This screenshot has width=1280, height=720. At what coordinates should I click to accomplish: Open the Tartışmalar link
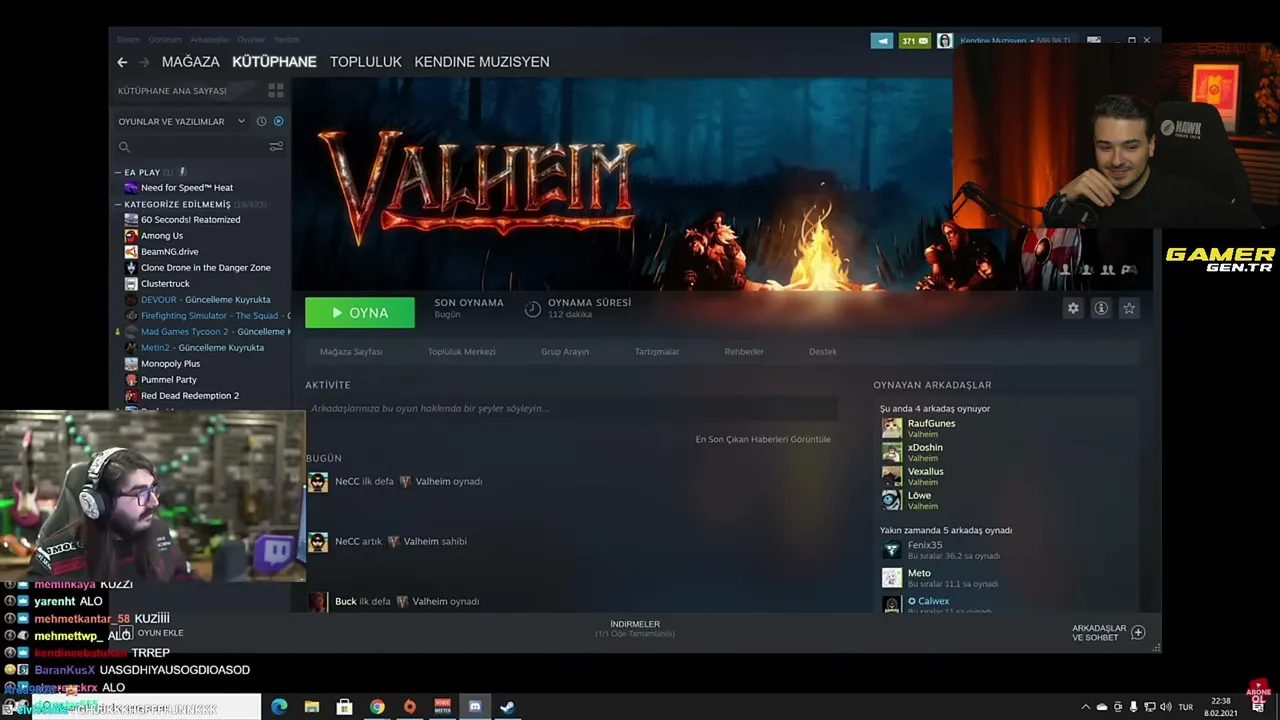[657, 352]
